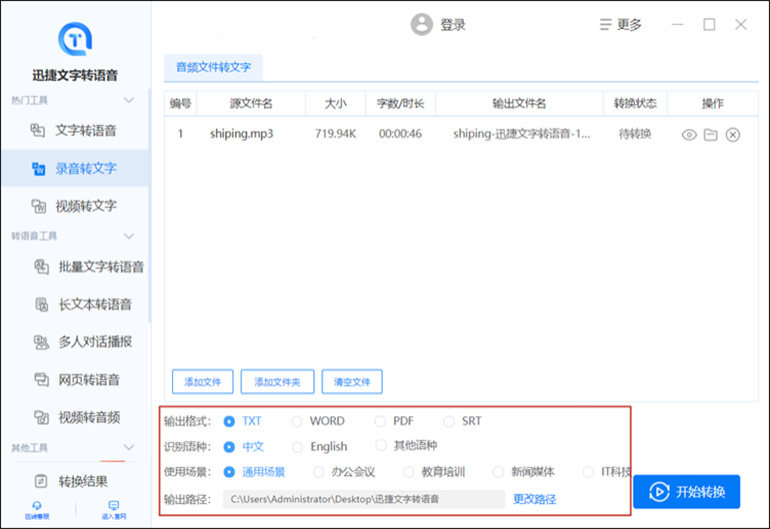Select source file name shiping.mp3
This screenshot has height=529, width=770.
click(x=242, y=134)
